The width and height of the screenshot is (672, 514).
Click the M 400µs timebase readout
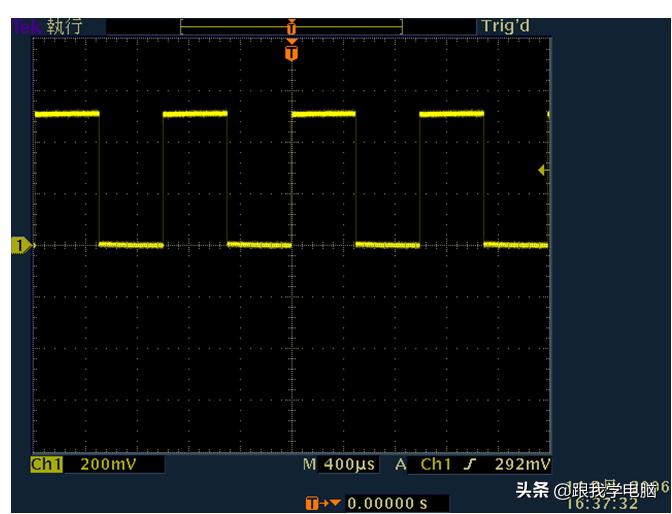tap(339, 464)
